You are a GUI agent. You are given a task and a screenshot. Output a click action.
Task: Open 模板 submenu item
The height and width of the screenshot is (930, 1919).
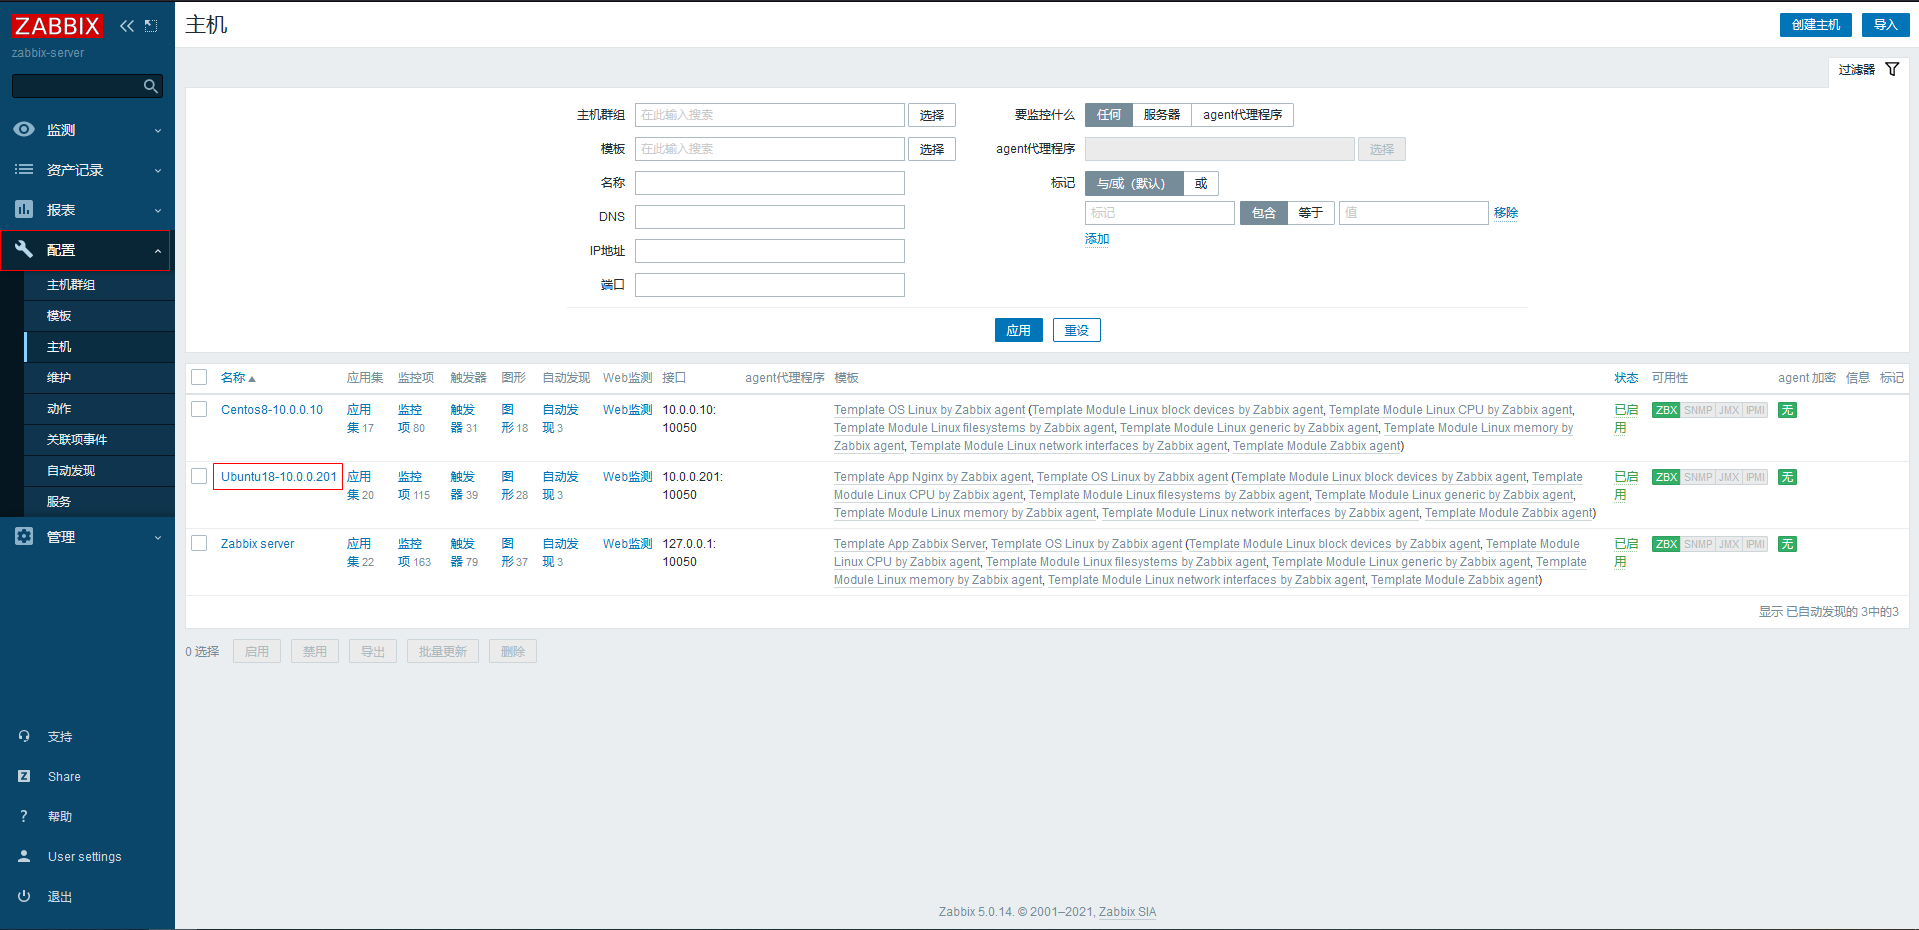(99, 316)
